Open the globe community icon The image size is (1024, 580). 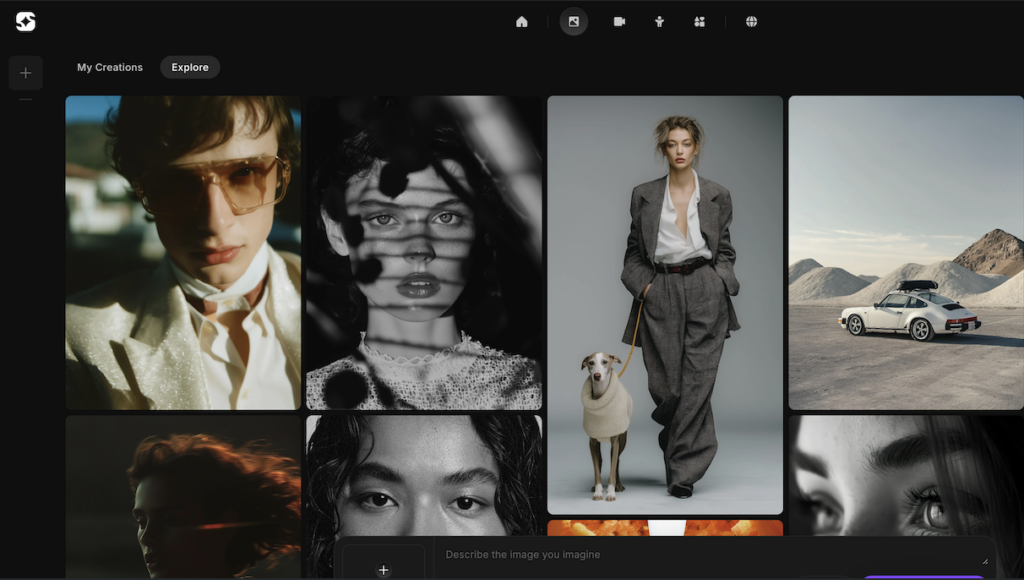point(751,22)
